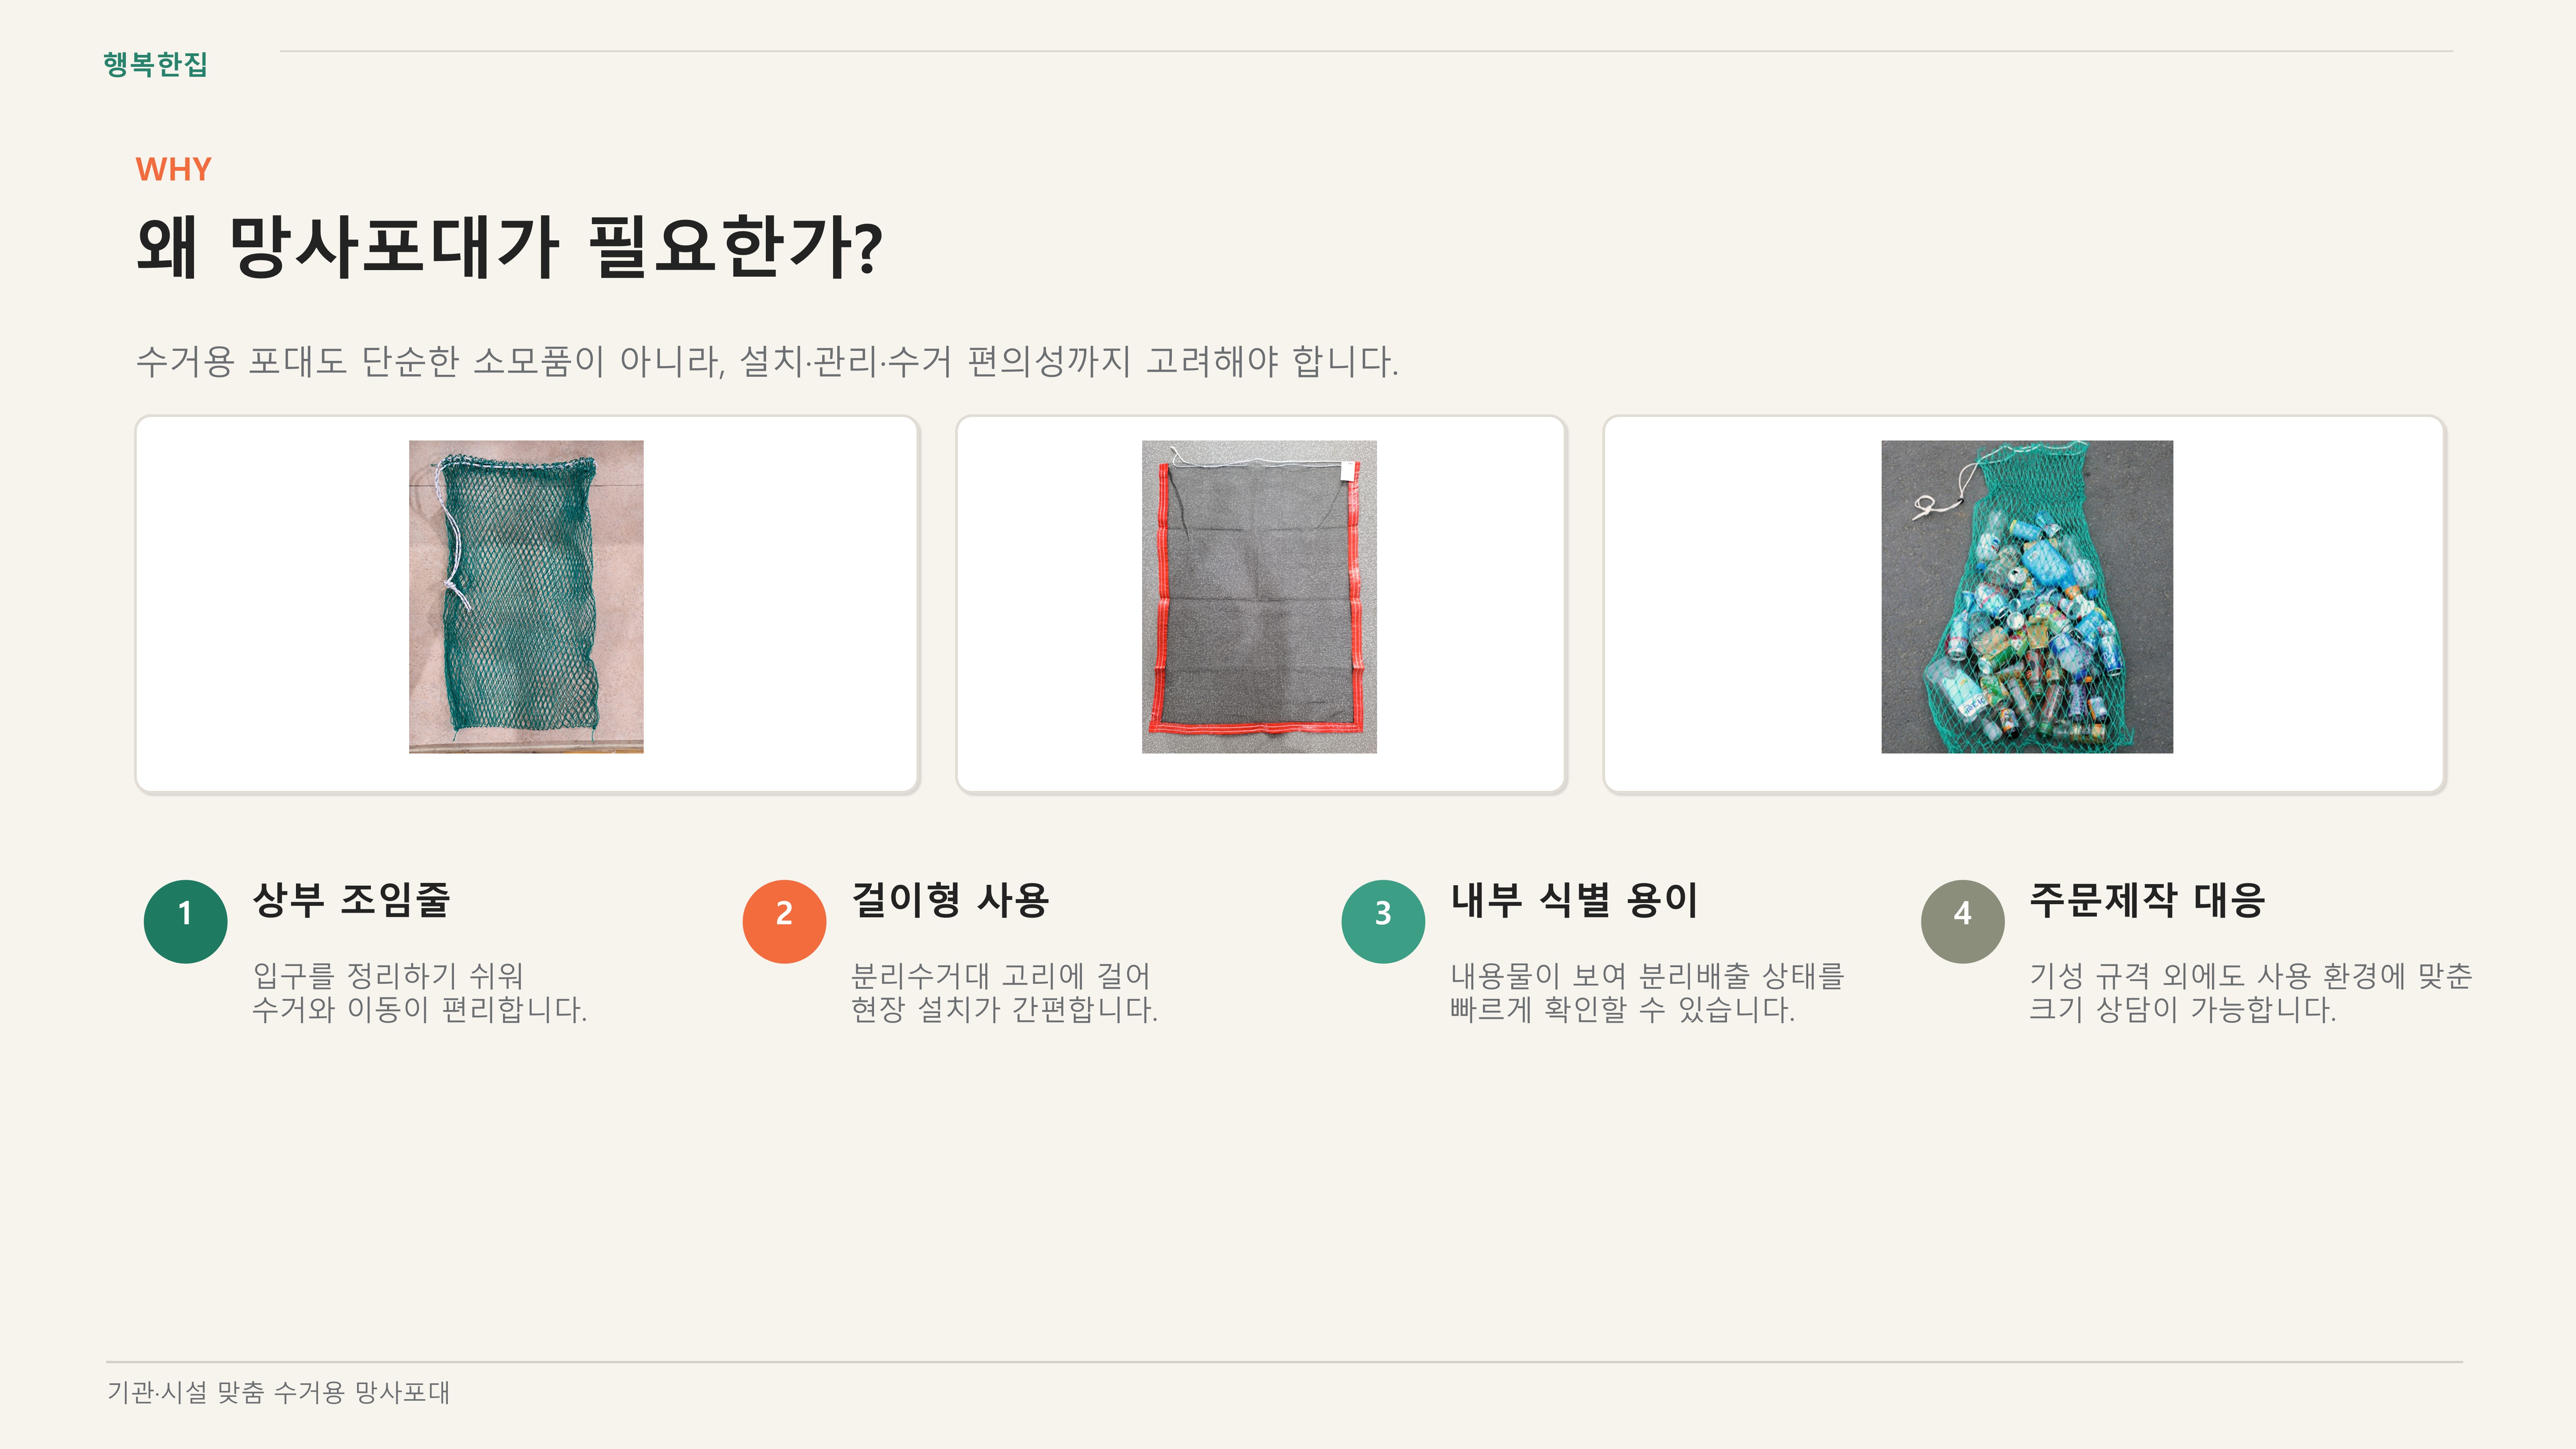The image size is (2576, 1449).
Task: Click the orange number 2 circle
Action: (x=784, y=921)
